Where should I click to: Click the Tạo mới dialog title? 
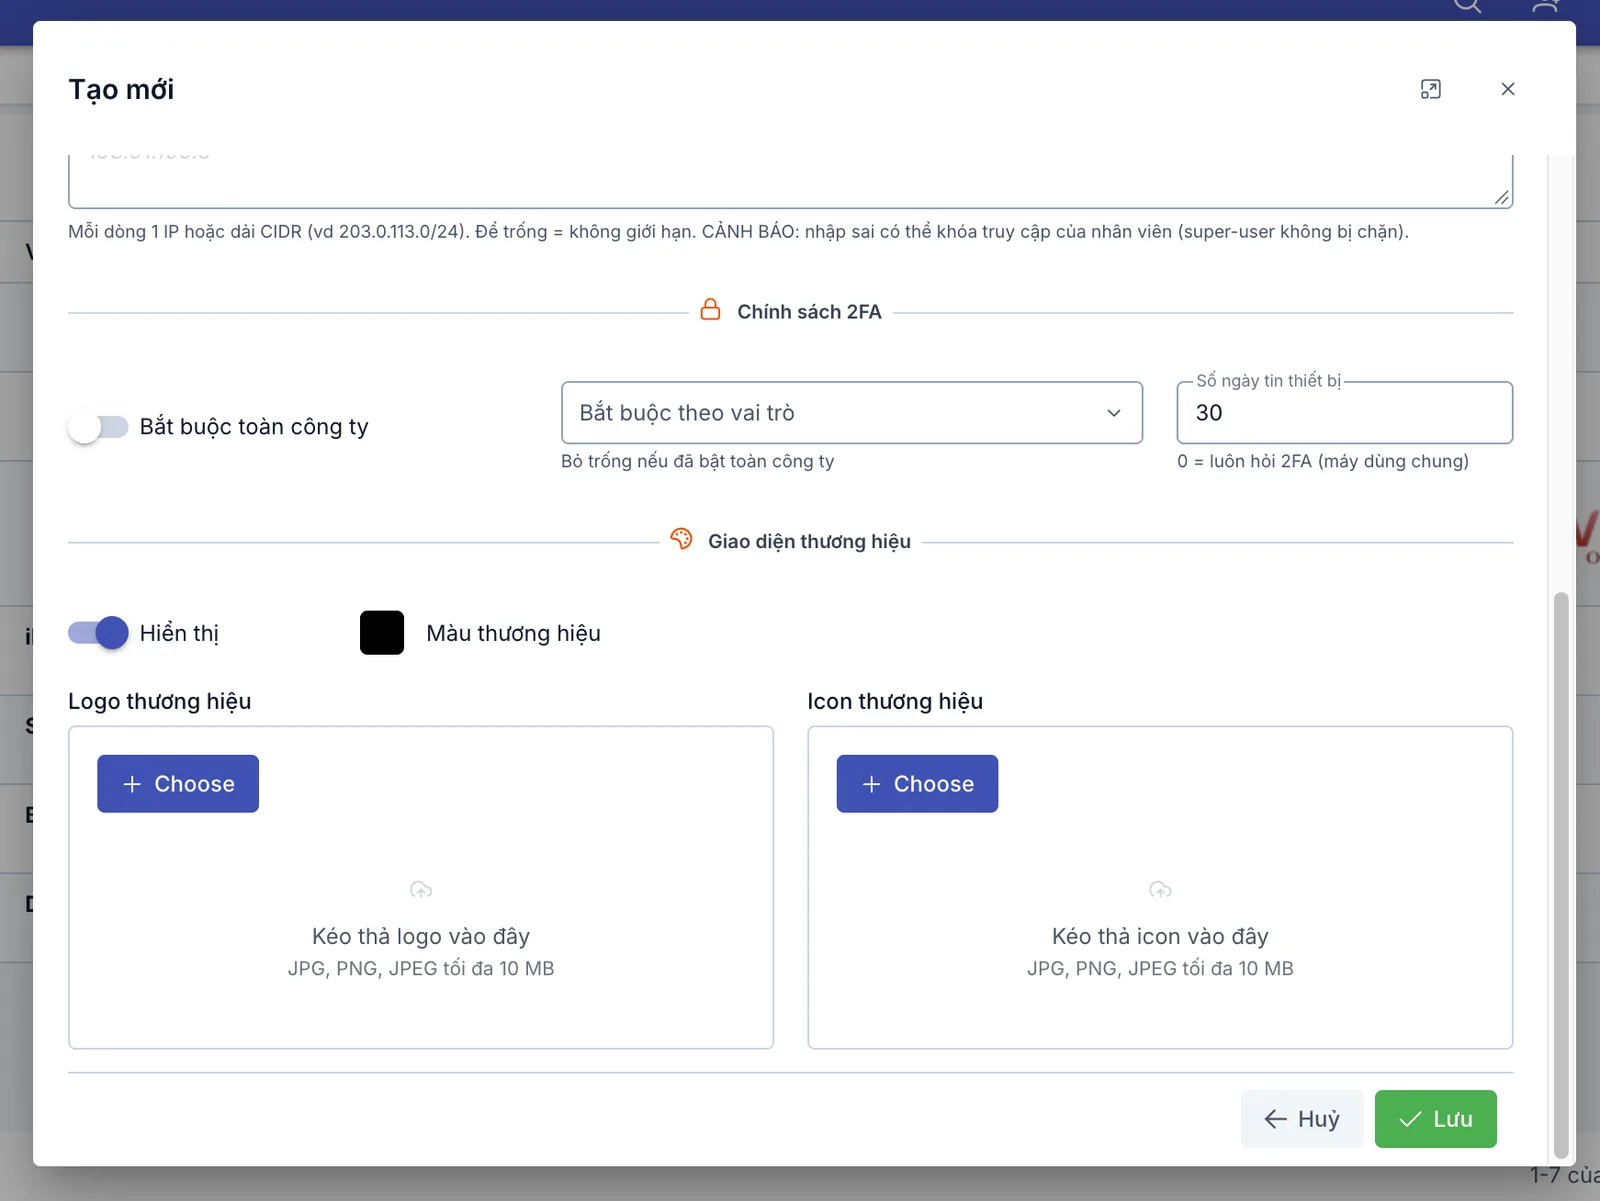coord(121,89)
